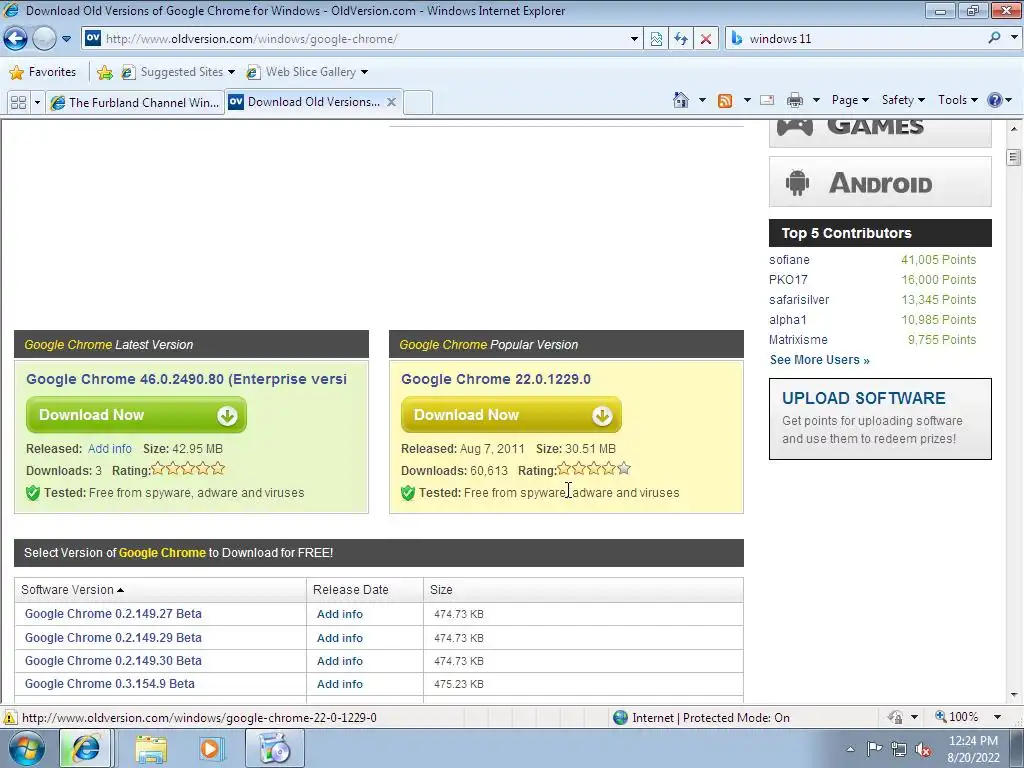Open Google Chrome 0.2.149.30 Beta link
The image size is (1024, 768).
point(113,661)
